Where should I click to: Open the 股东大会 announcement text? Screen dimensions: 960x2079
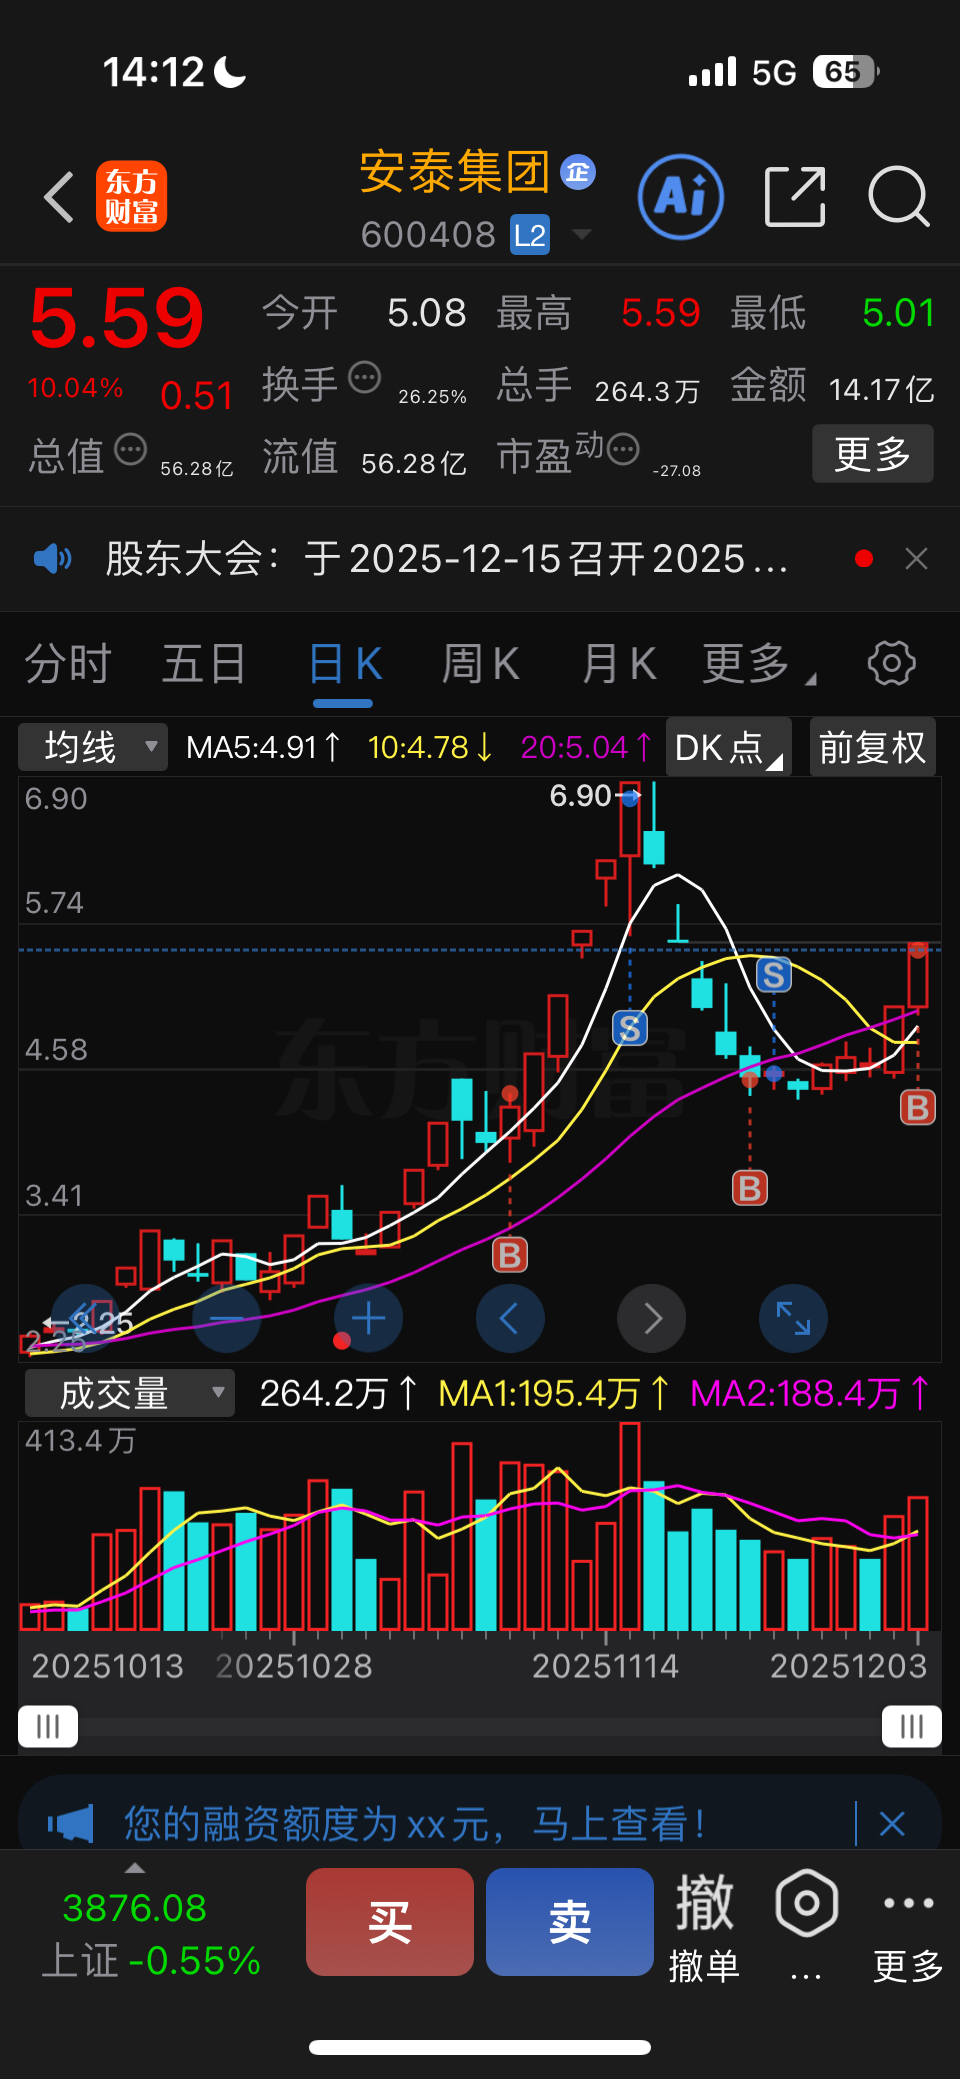446,558
